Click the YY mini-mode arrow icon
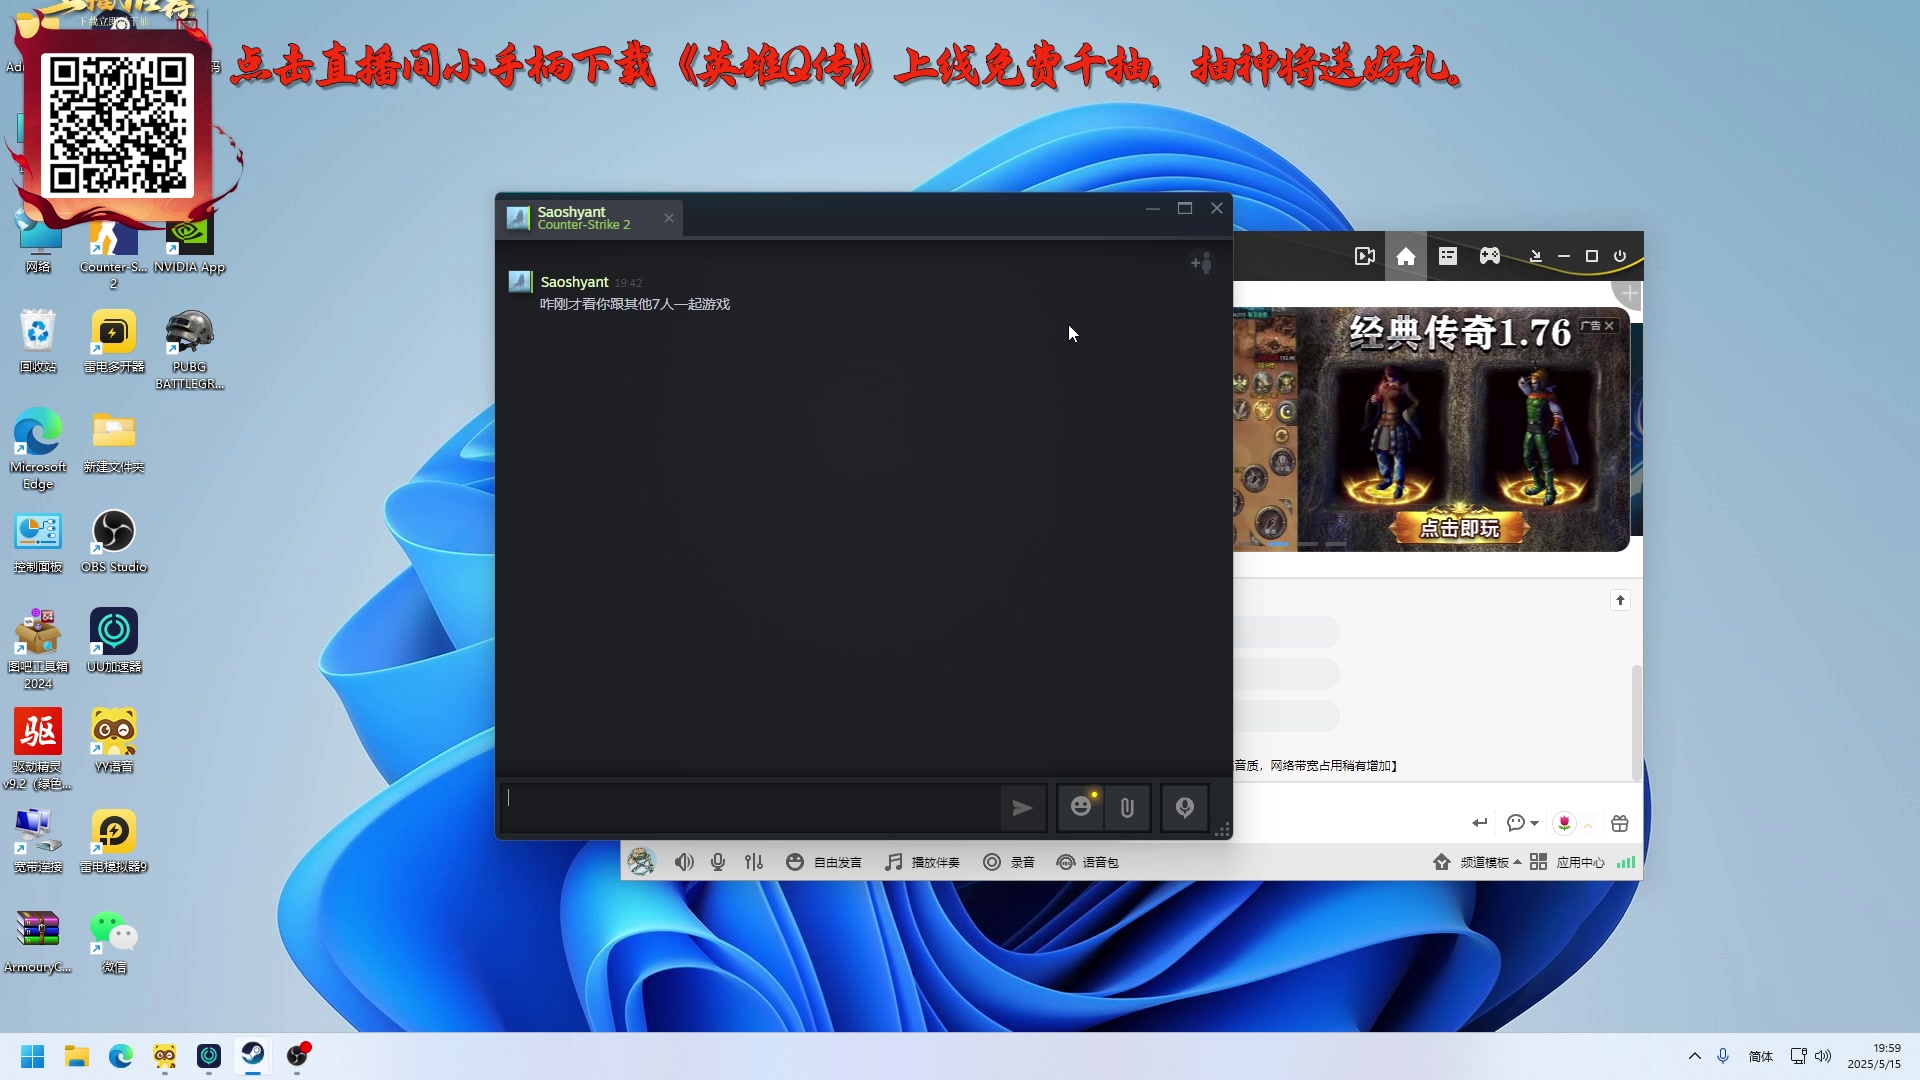The height and width of the screenshot is (1080, 1920). [1536, 257]
